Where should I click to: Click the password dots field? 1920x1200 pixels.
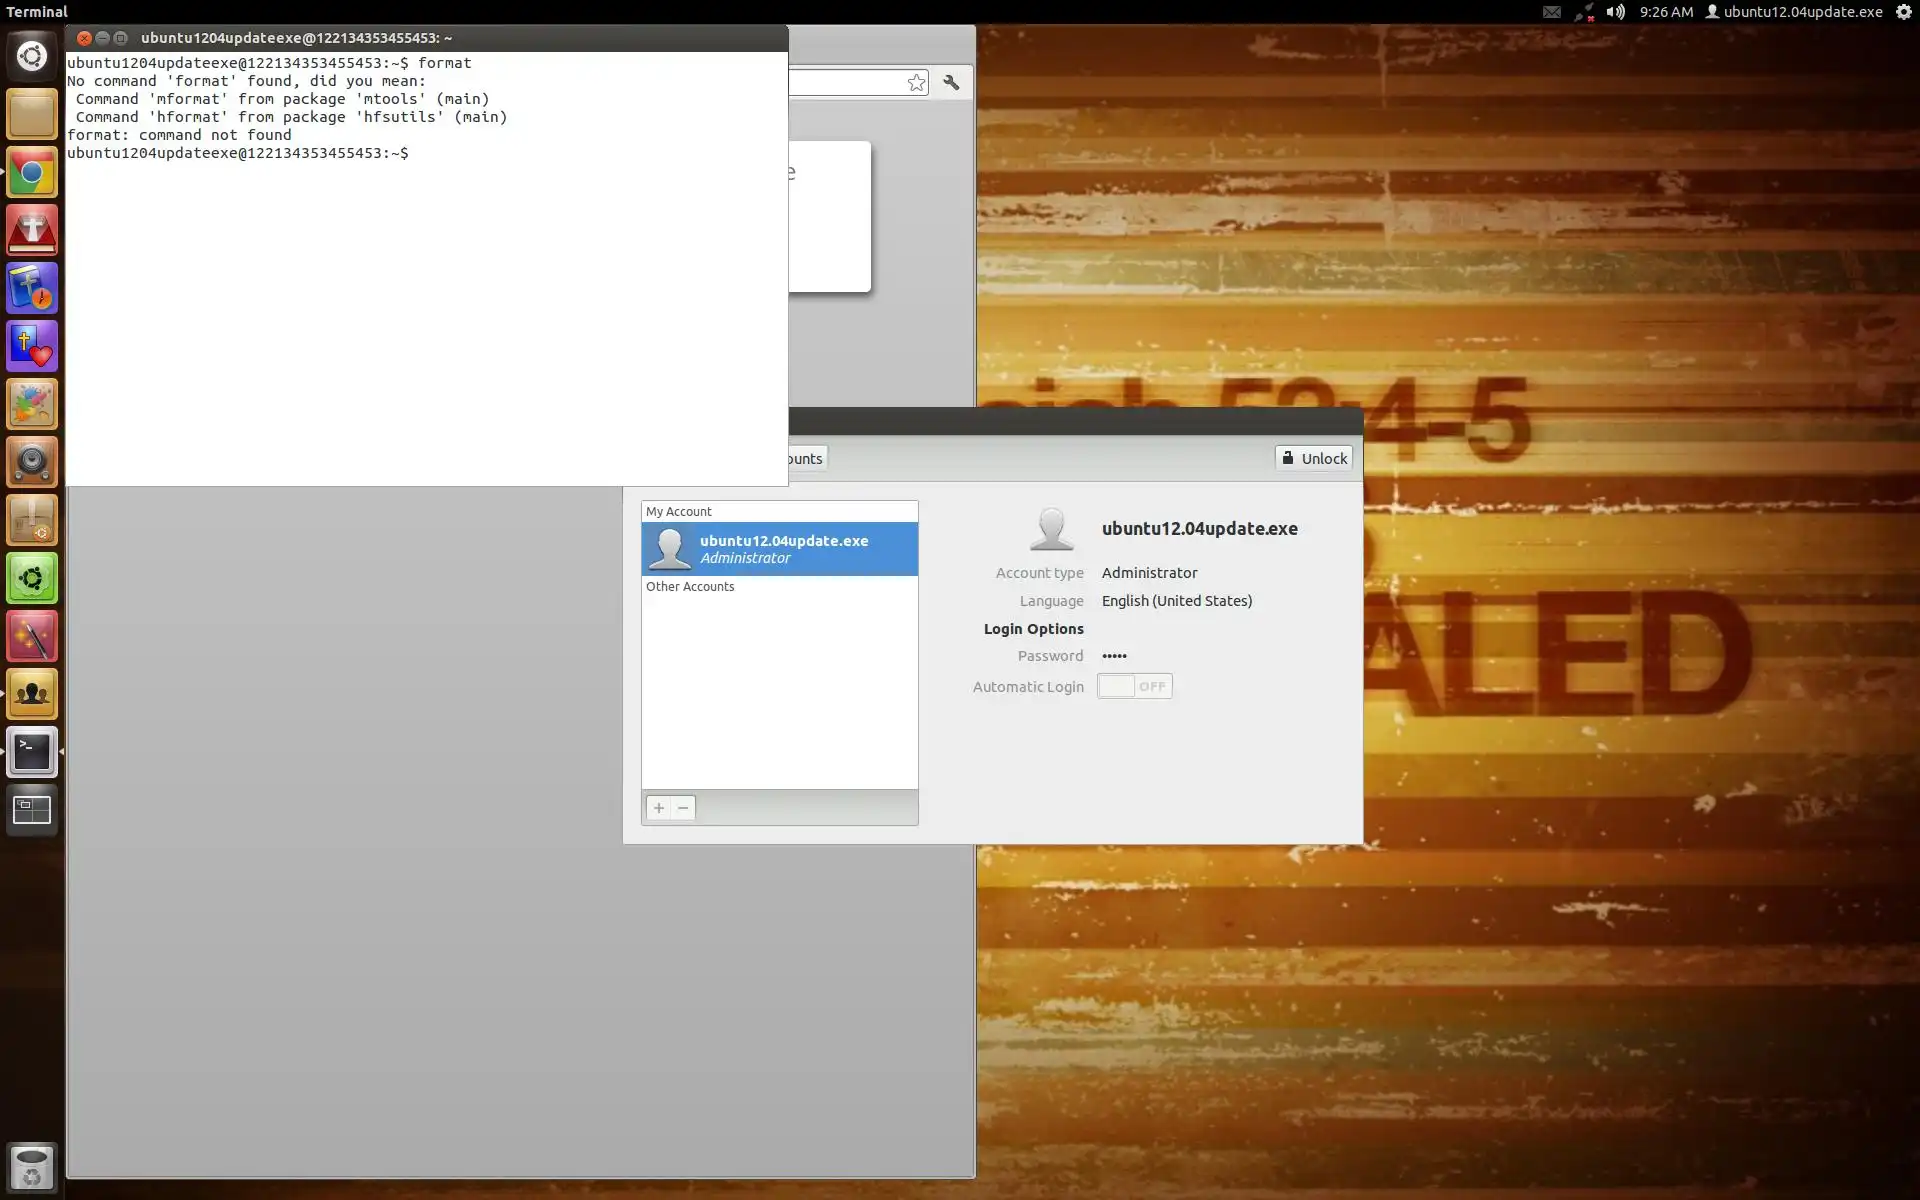1114,656
